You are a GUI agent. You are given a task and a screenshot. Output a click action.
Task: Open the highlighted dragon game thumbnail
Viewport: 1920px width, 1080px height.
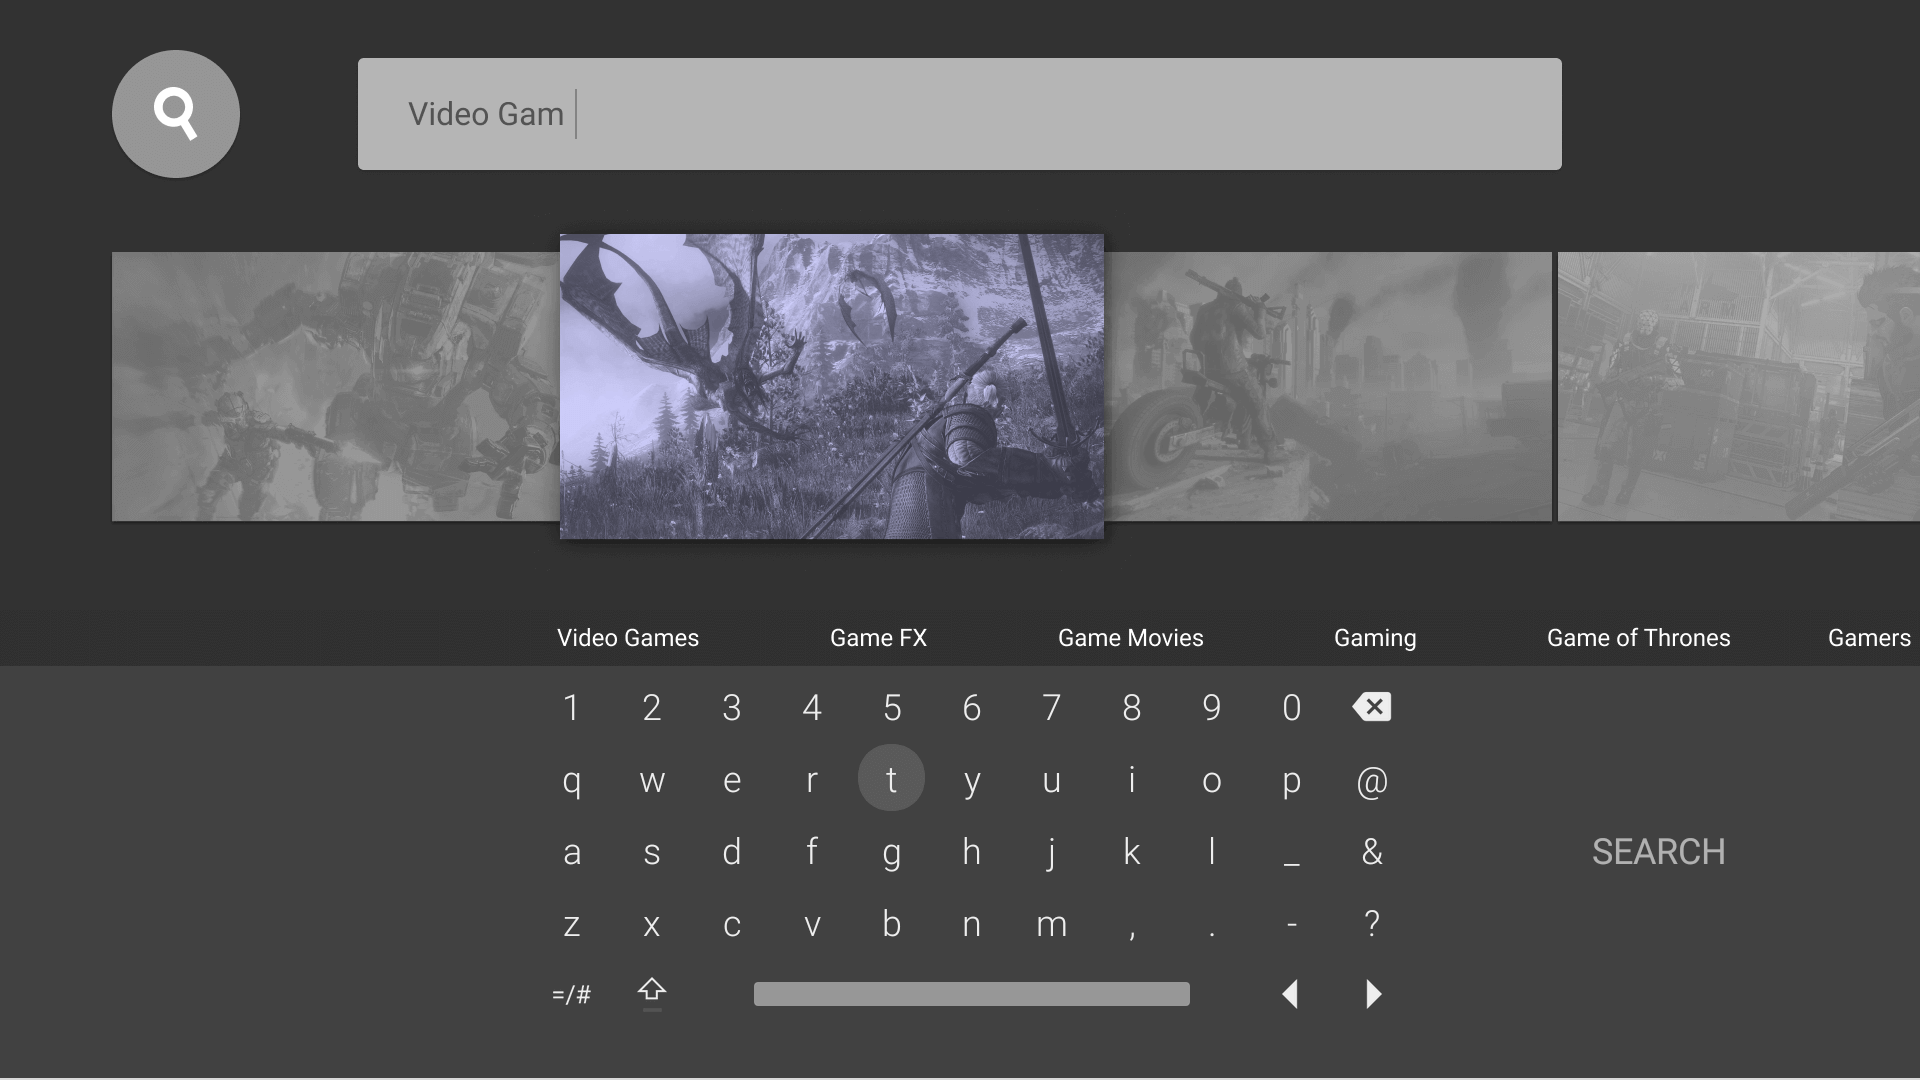tap(832, 387)
